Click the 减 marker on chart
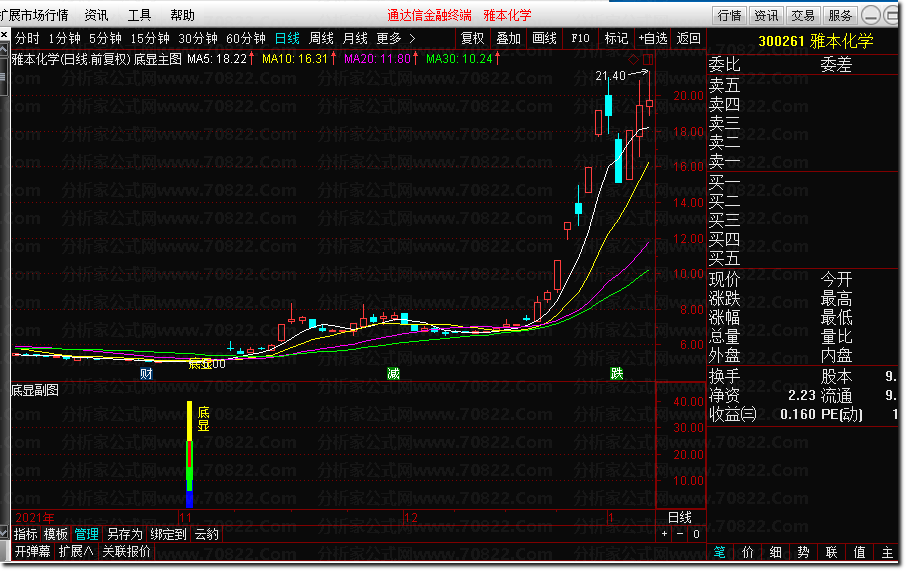 point(394,374)
